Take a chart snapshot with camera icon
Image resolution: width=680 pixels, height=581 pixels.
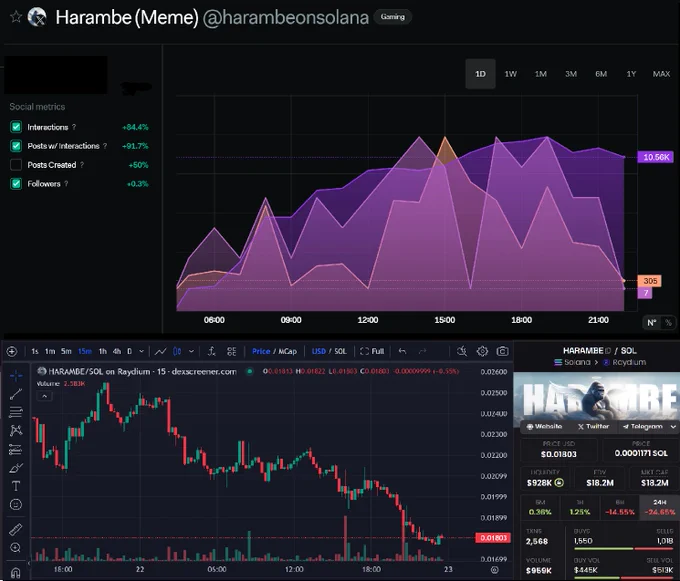[503, 351]
